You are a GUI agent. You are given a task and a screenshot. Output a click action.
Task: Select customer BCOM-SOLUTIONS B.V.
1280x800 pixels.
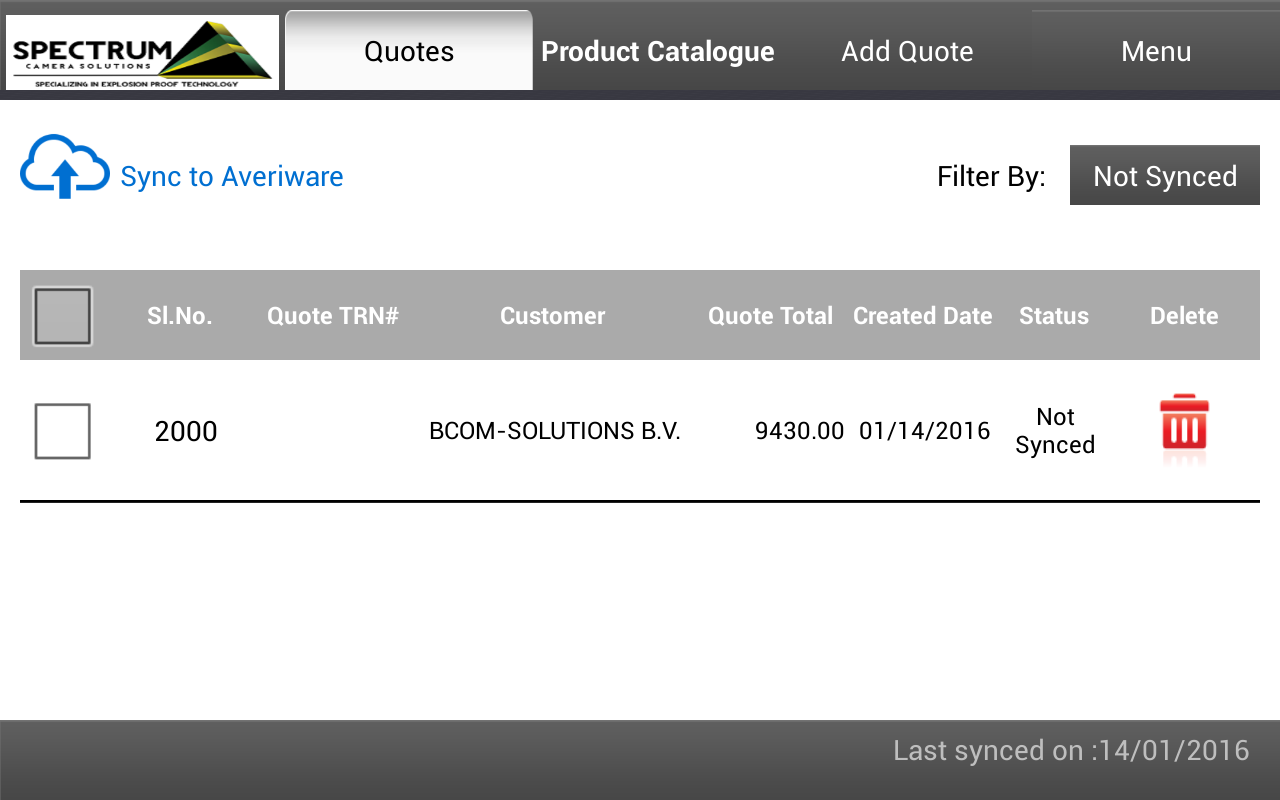click(555, 431)
